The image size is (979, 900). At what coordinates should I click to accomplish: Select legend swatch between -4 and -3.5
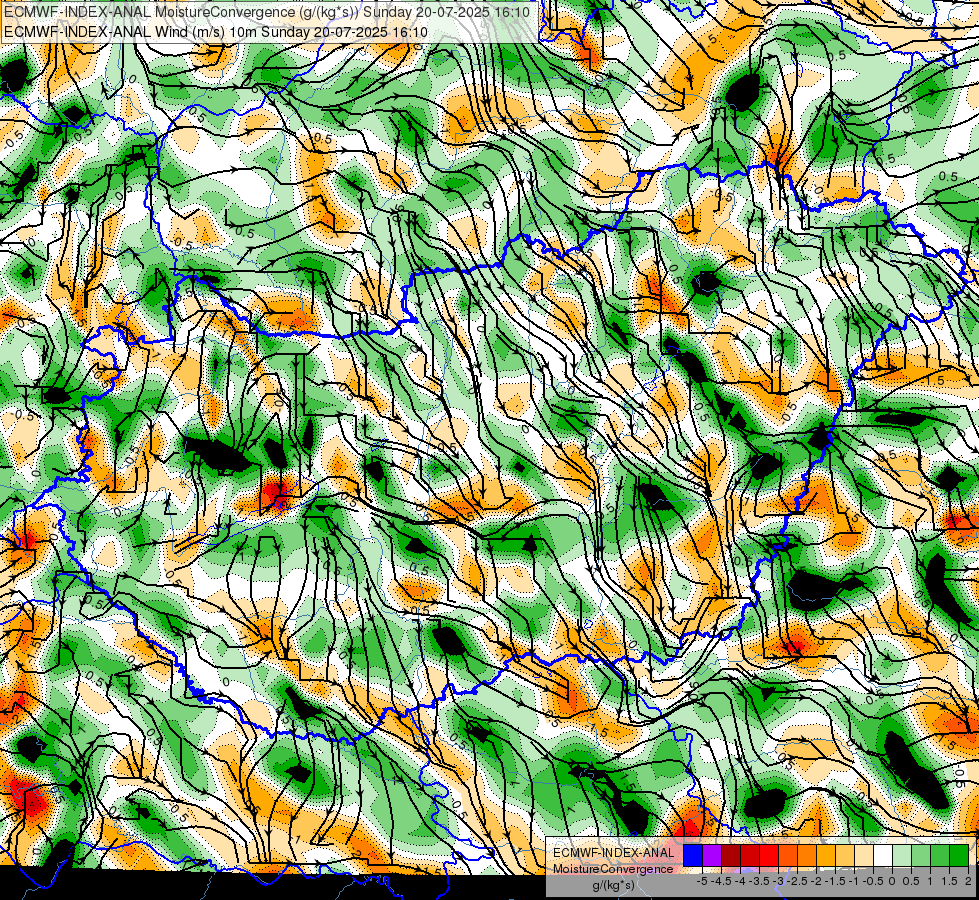coord(750,855)
